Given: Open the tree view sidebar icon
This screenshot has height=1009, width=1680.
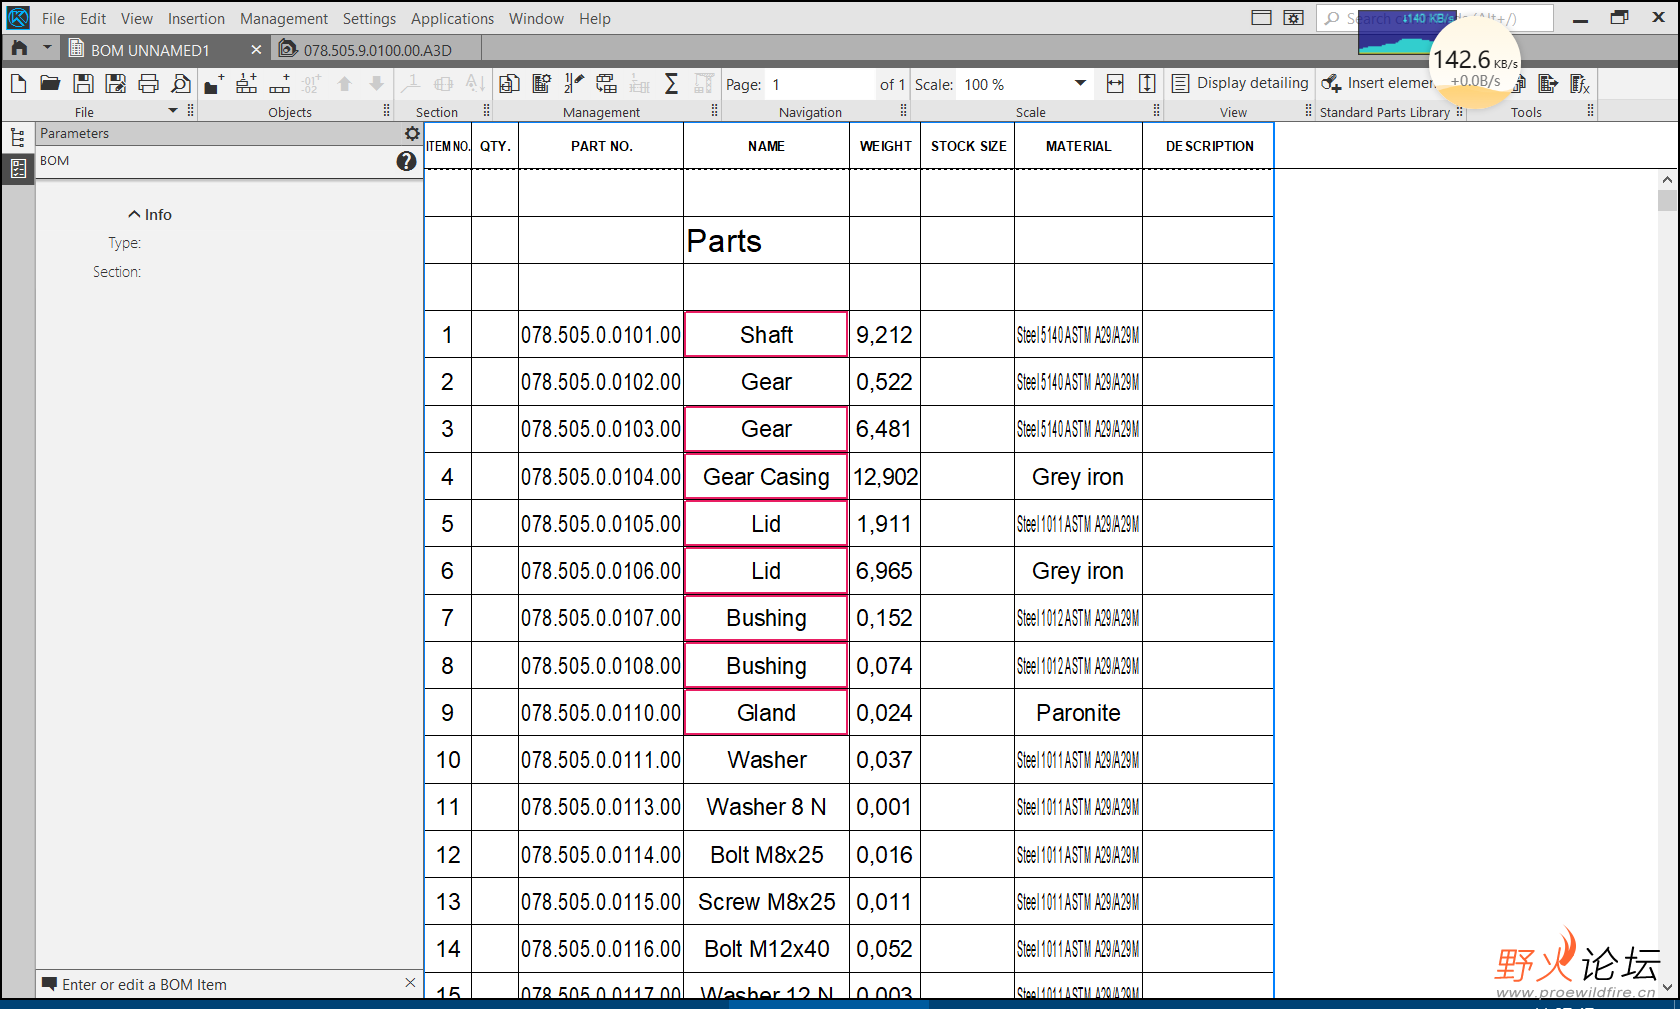Looking at the screenshot, I should coord(18,137).
